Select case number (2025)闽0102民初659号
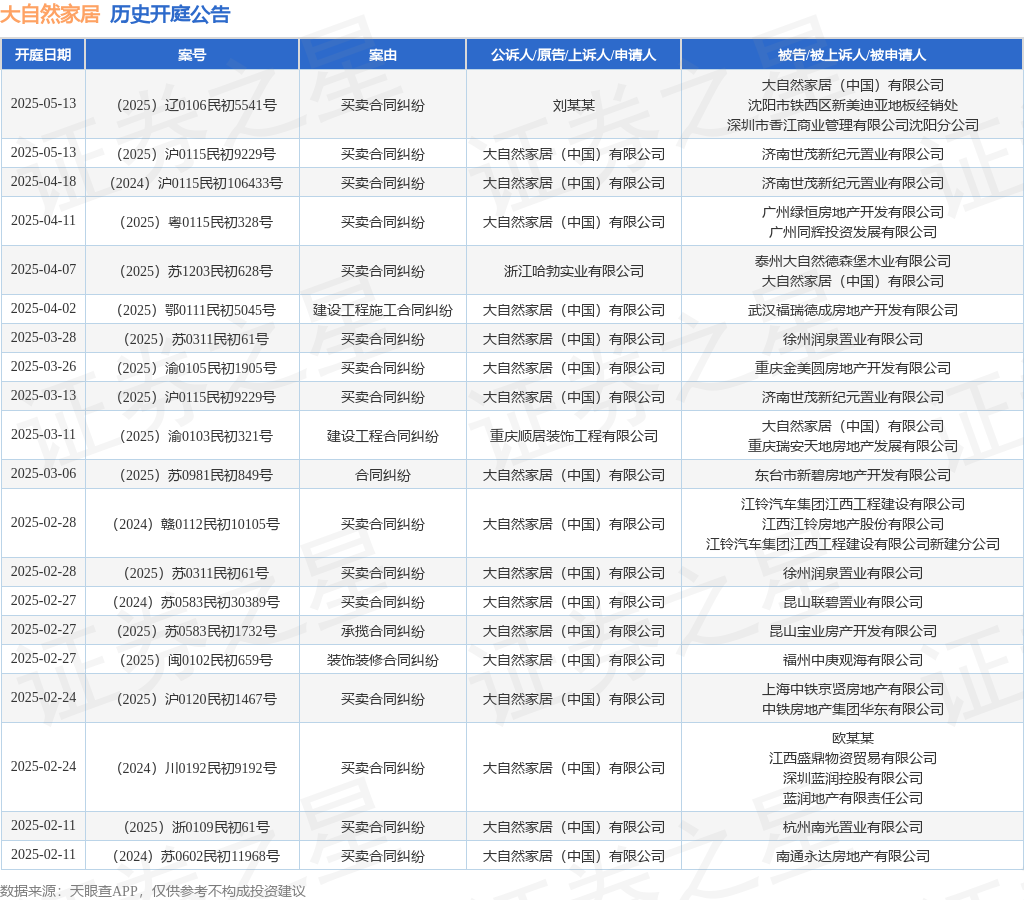This screenshot has width=1024, height=900. coord(196,660)
